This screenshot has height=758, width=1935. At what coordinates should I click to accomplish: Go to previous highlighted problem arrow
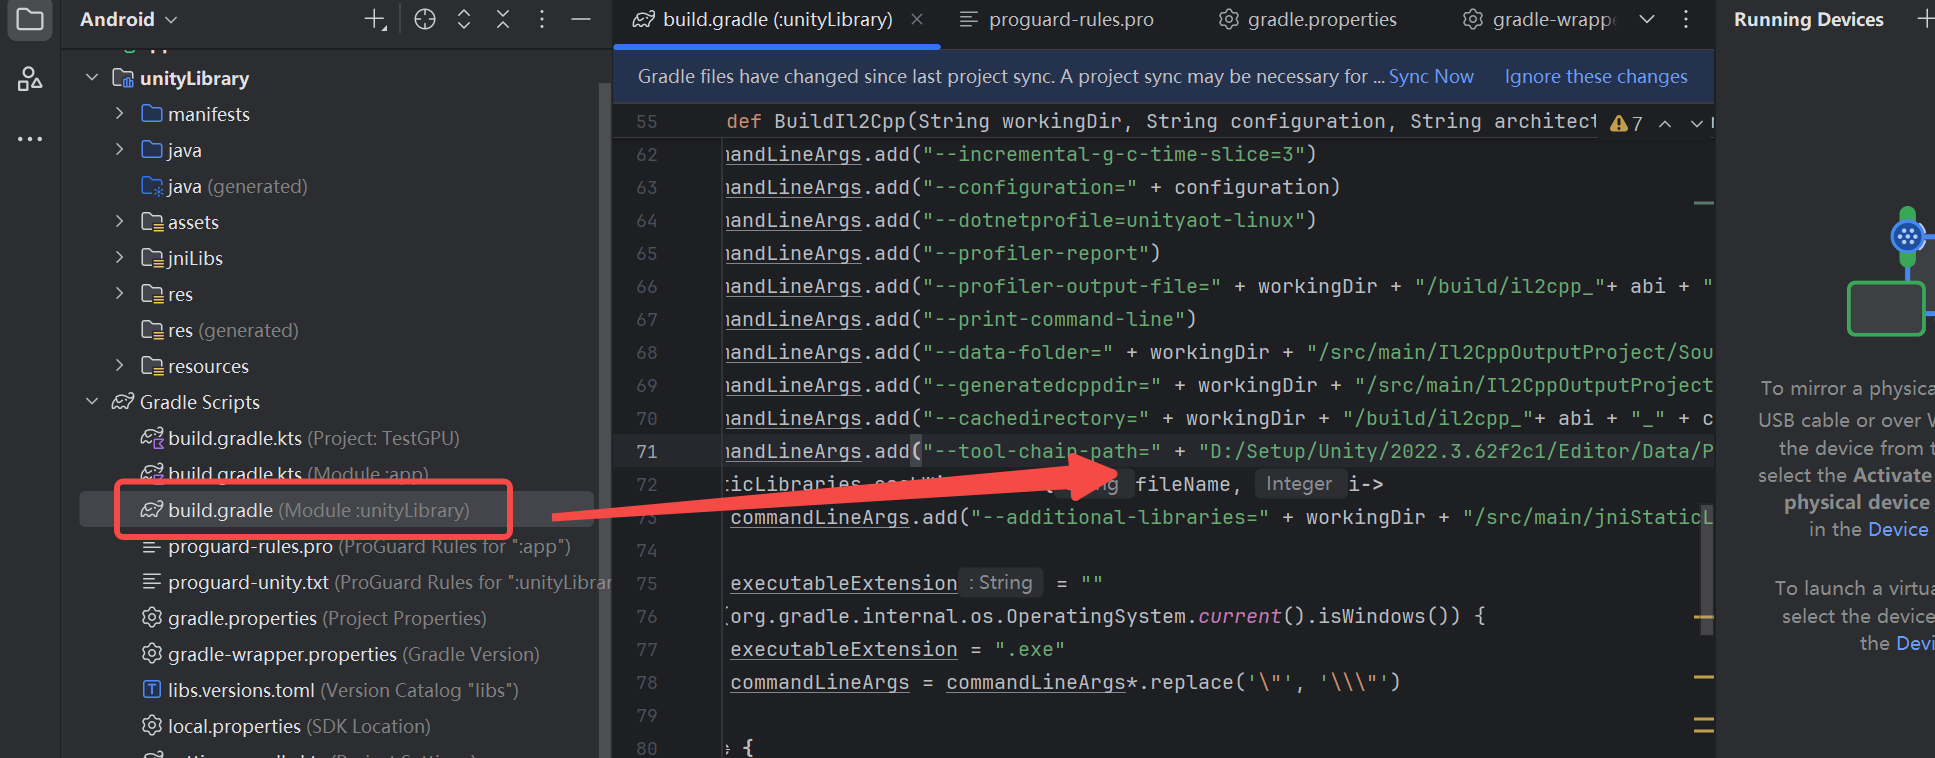tap(1665, 123)
